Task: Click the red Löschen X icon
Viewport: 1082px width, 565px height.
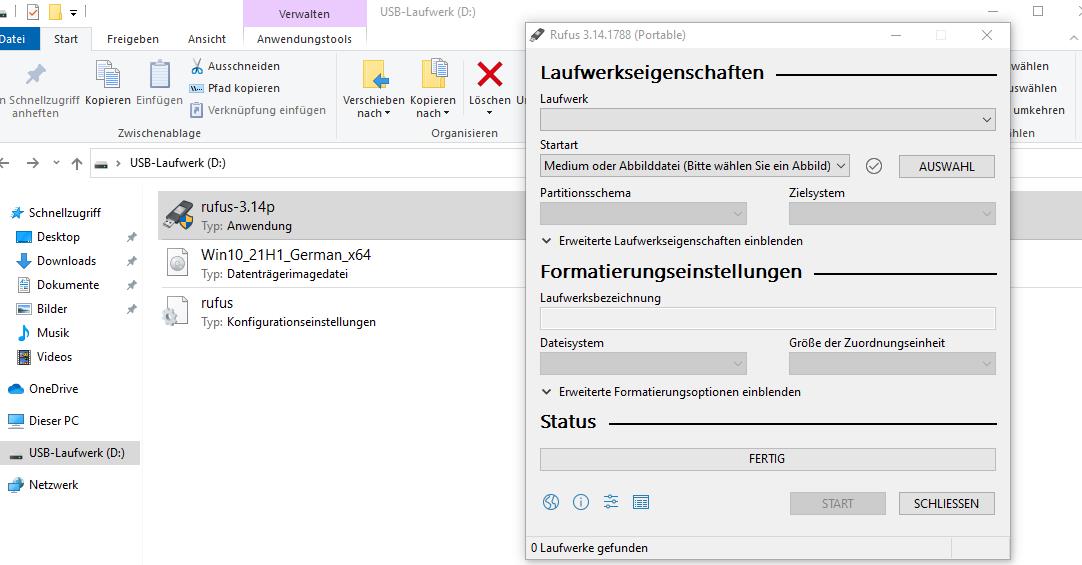Action: pos(490,74)
